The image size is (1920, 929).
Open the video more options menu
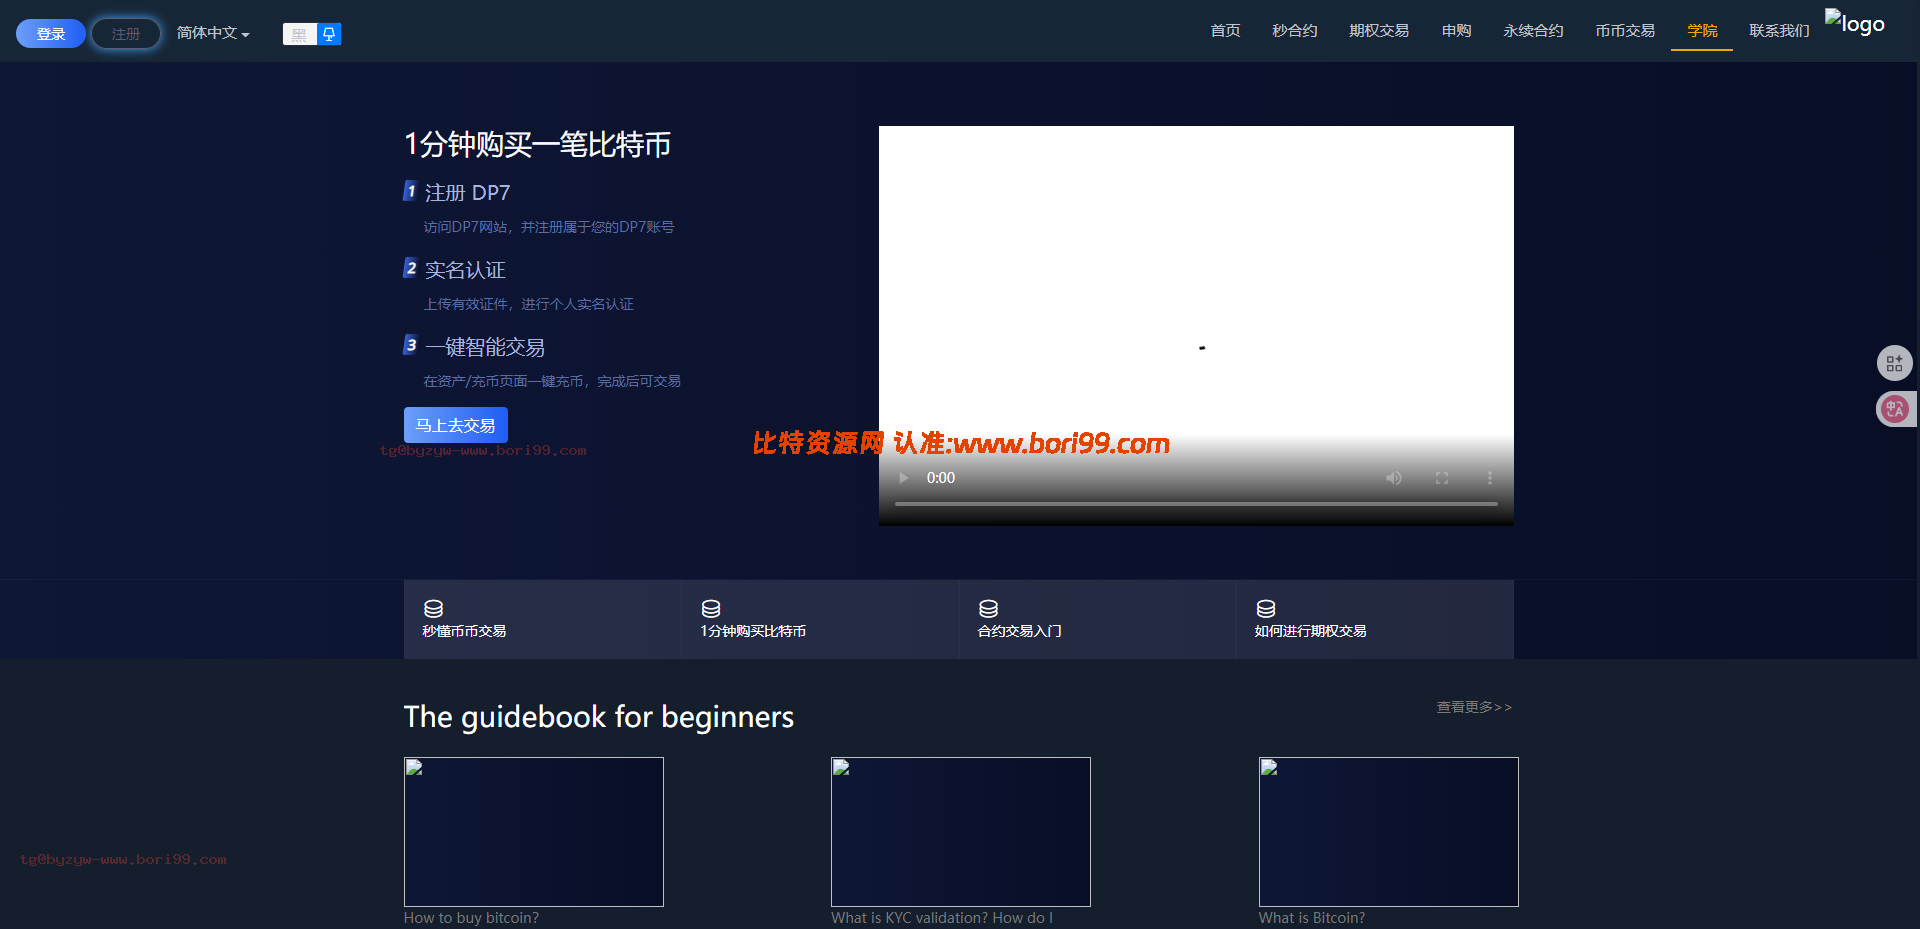(1489, 478)
